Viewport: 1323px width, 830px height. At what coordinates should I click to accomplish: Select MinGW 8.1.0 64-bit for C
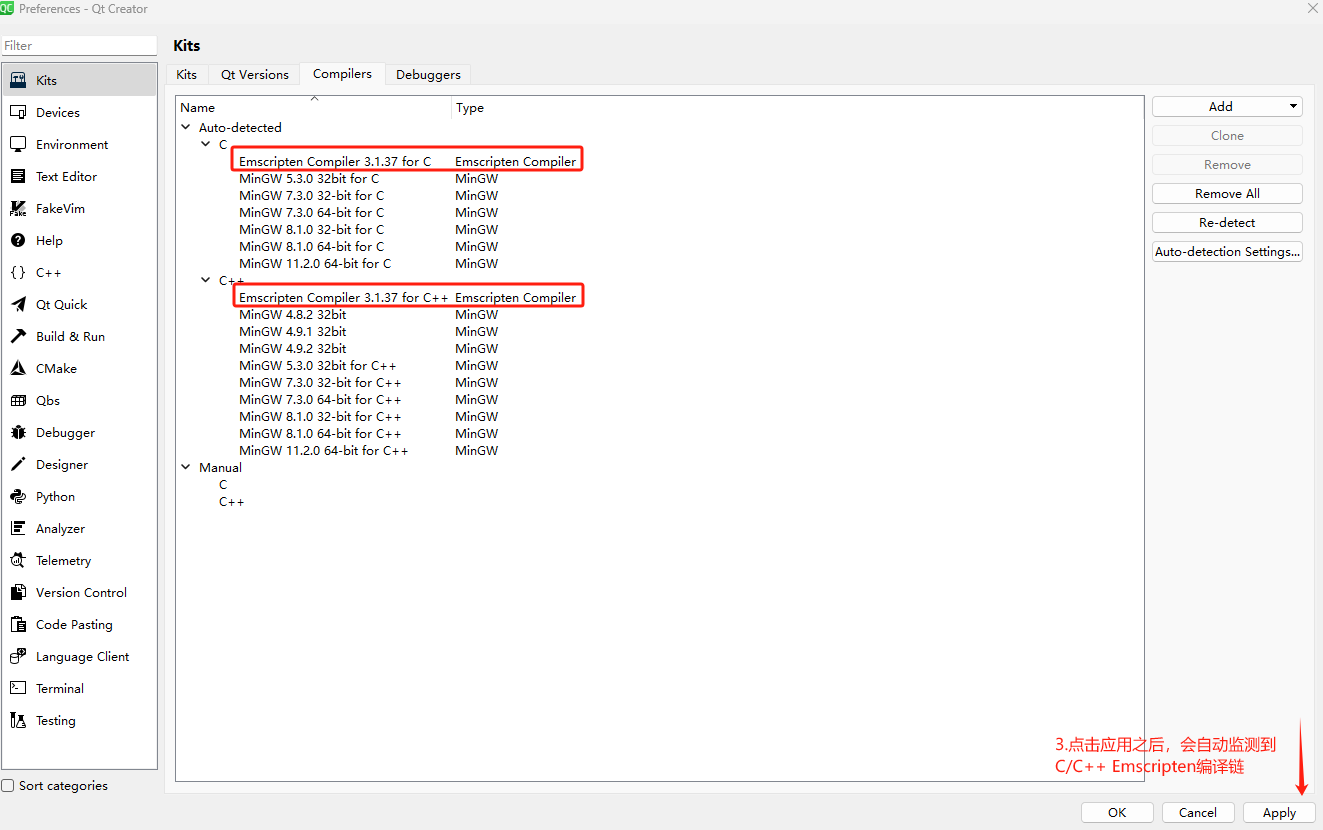[311, 246]
